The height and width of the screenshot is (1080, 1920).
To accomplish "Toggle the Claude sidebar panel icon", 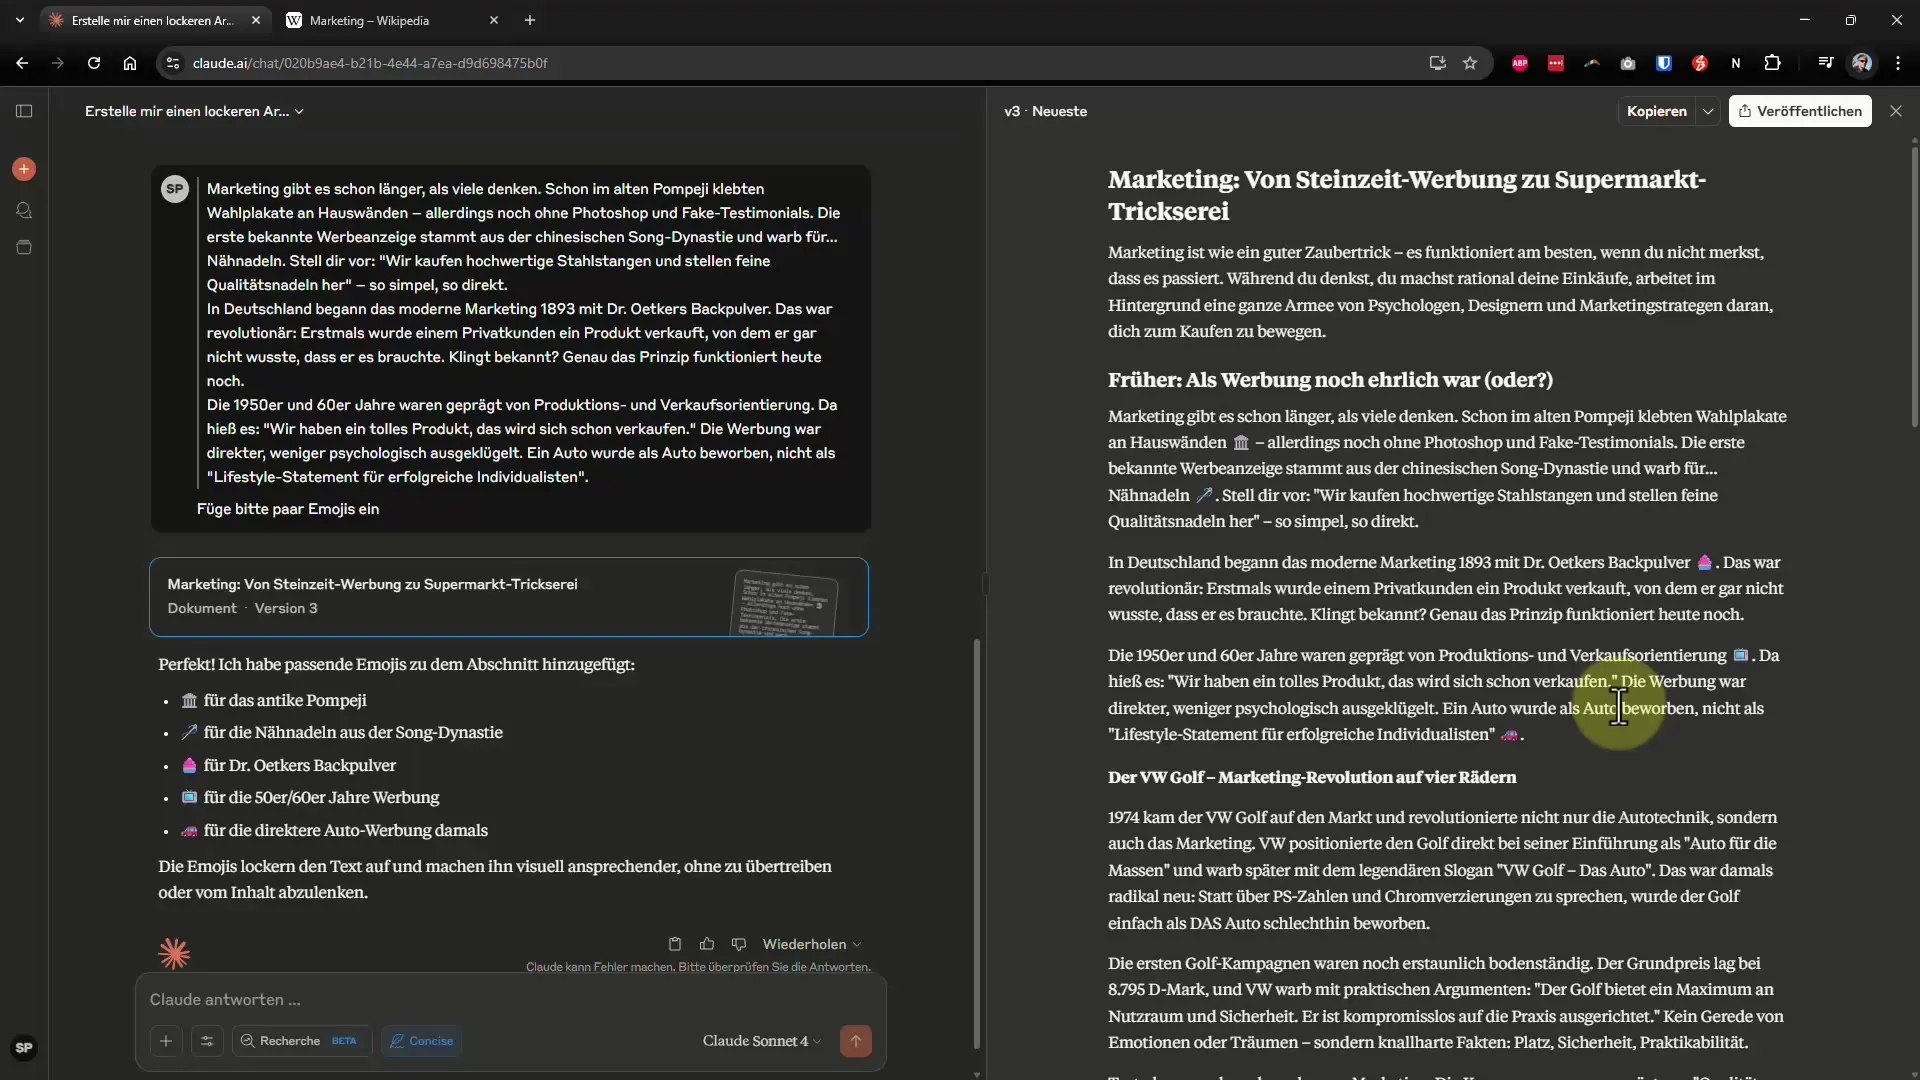I will (24, 111).
